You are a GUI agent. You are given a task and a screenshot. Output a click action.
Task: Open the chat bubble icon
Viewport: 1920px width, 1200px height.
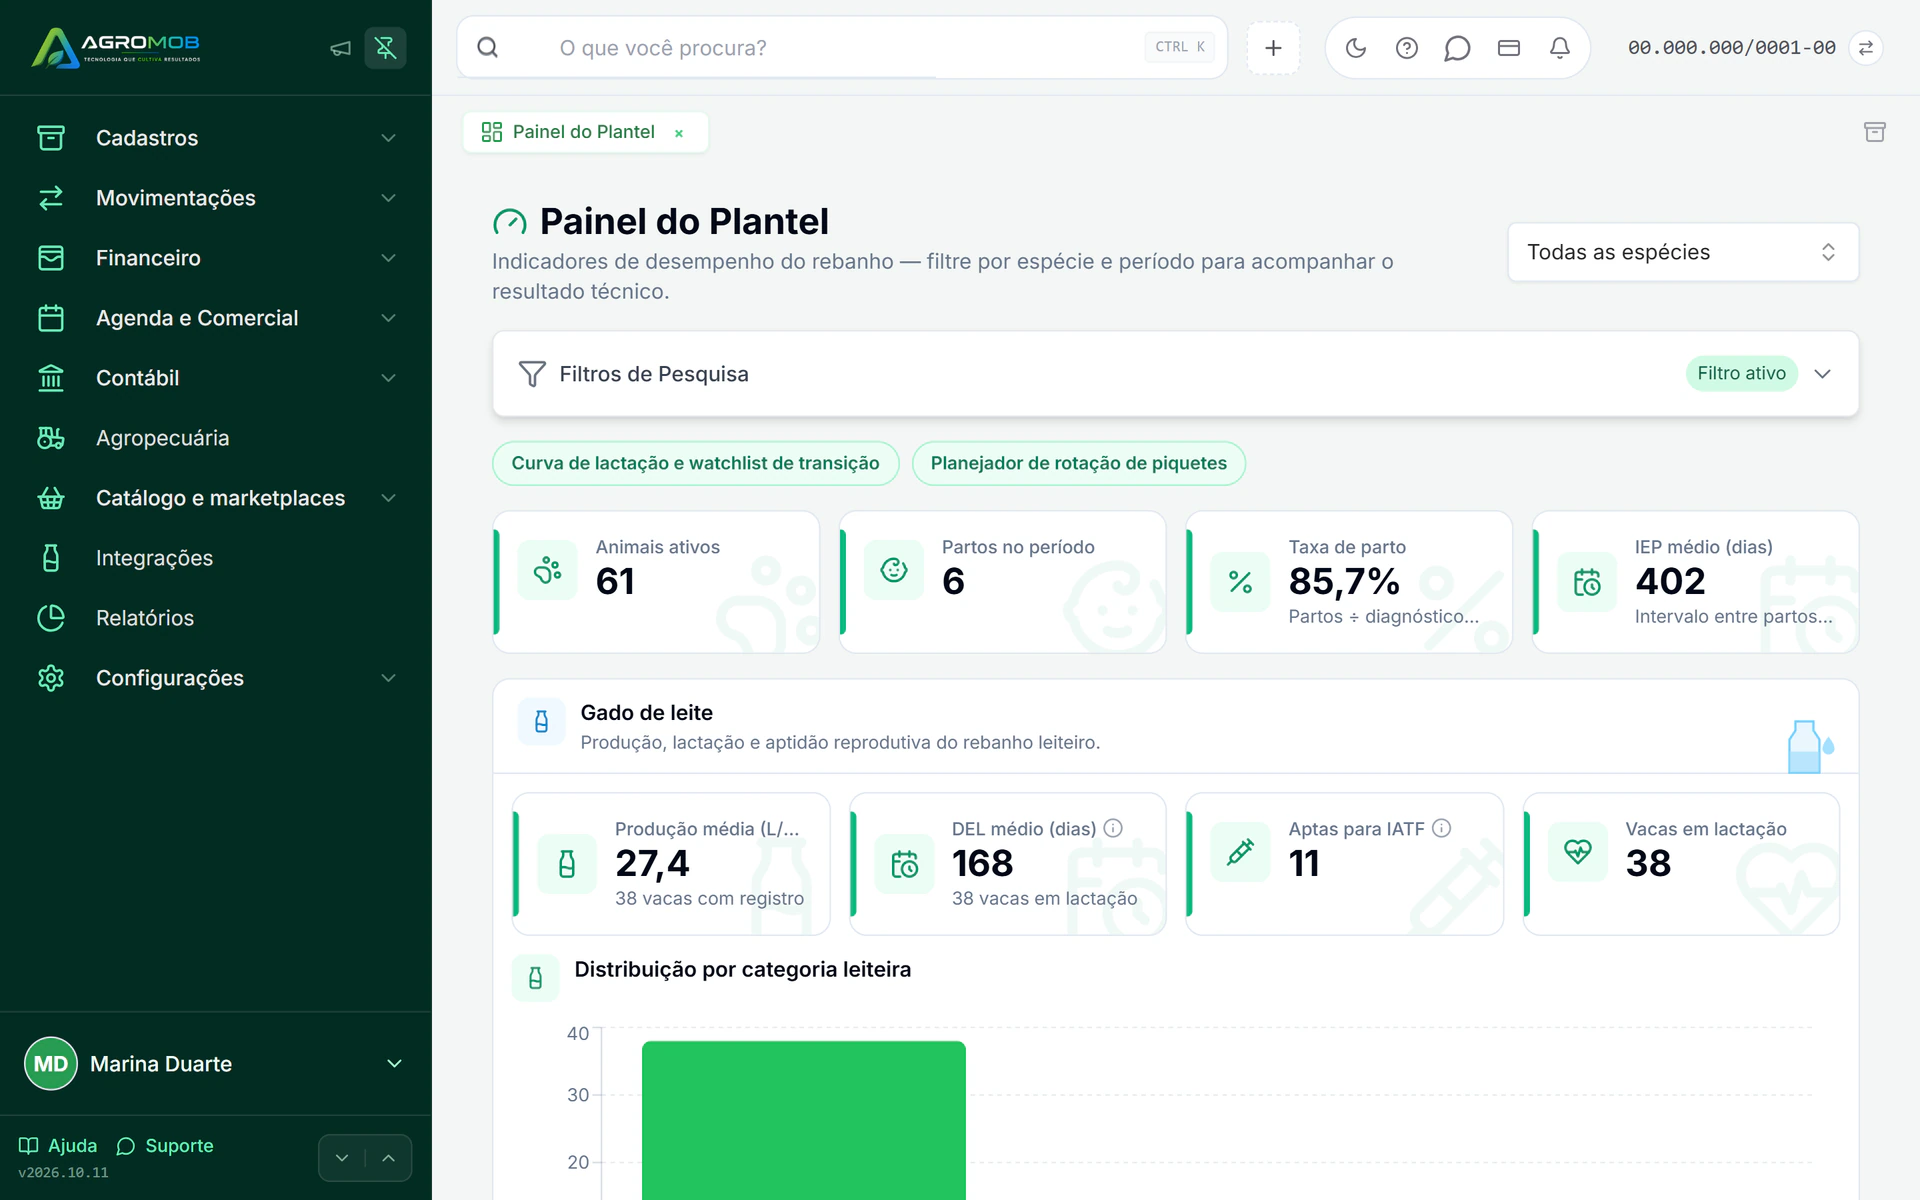[1457, 48]
